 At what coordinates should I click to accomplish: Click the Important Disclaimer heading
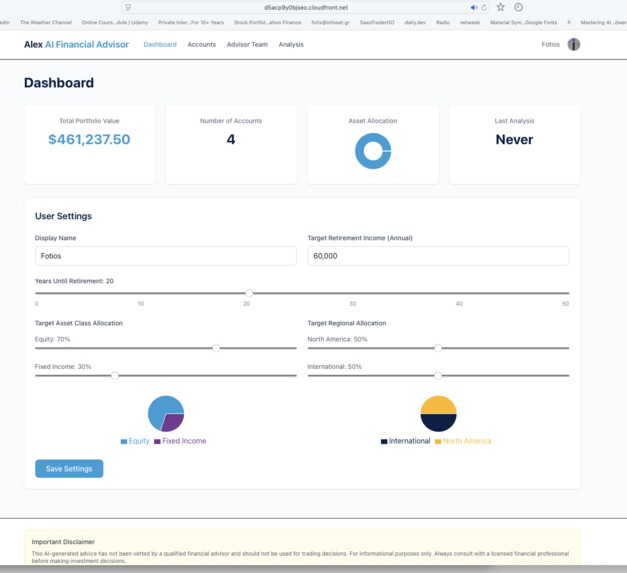[63, 542]
